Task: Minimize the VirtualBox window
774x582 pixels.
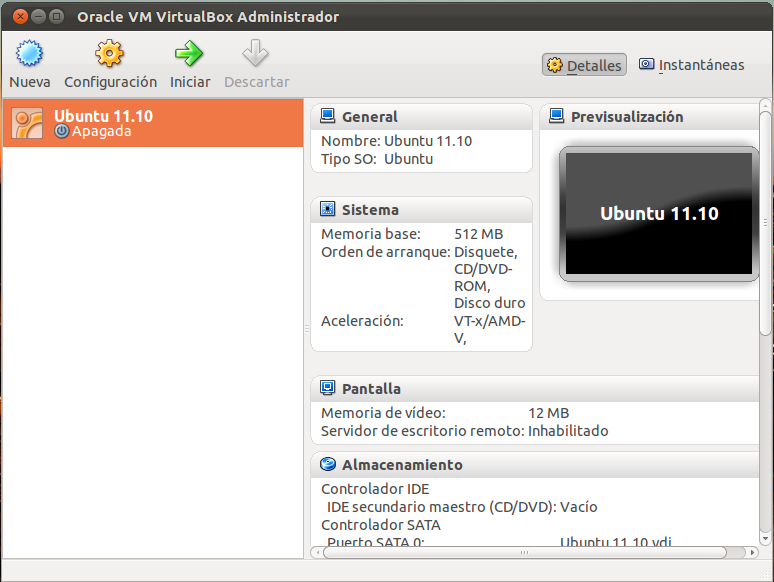Action: tap(39, 17)
